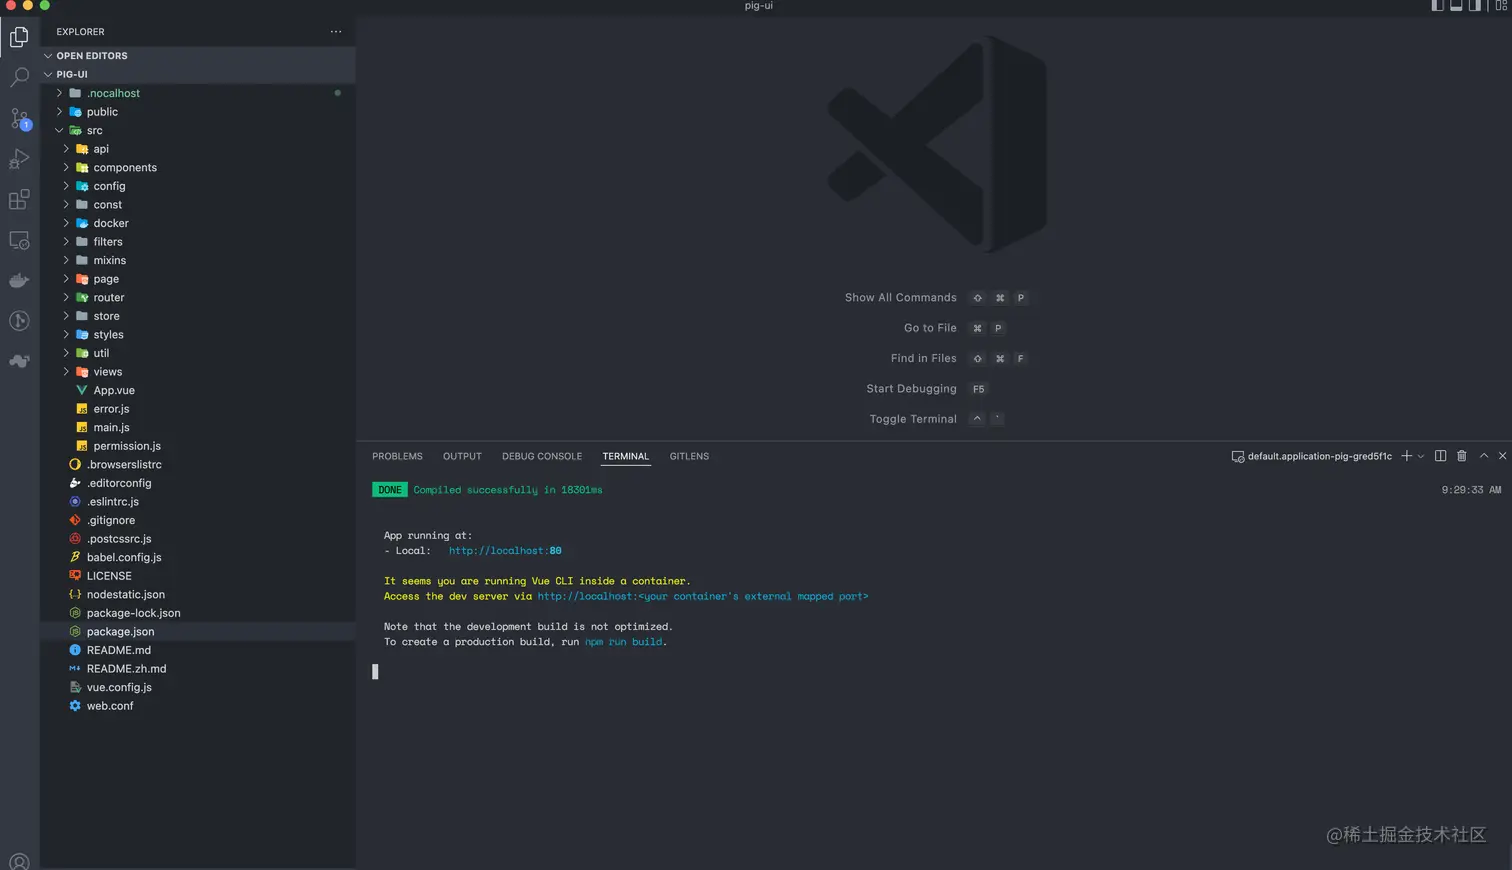
Task: Maximize the panel size with caret icon
Action: (x=1484, y=456)
